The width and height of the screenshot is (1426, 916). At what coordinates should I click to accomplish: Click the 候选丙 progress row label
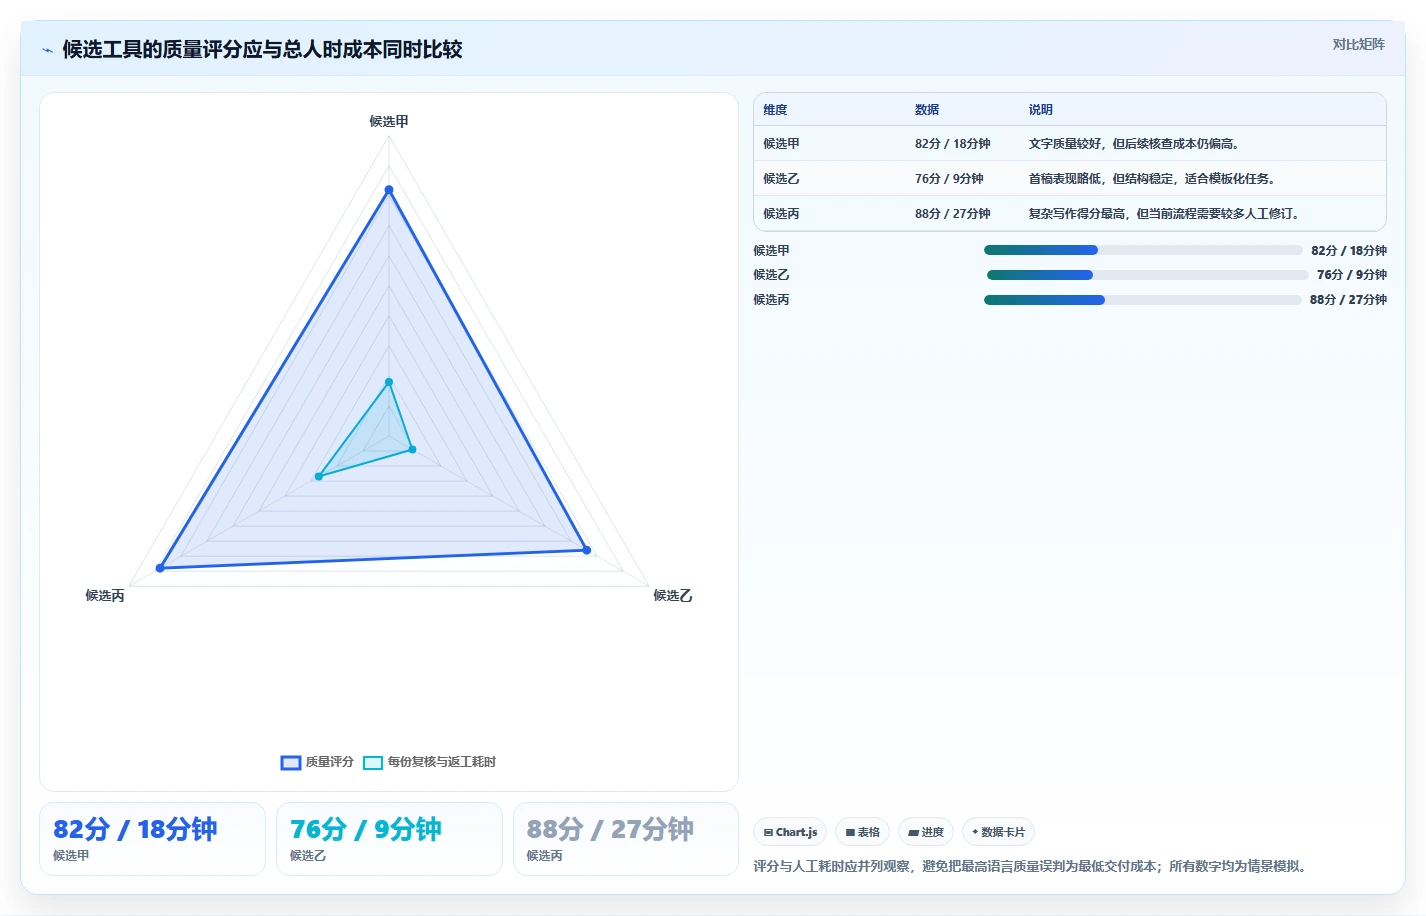[771, 300]
